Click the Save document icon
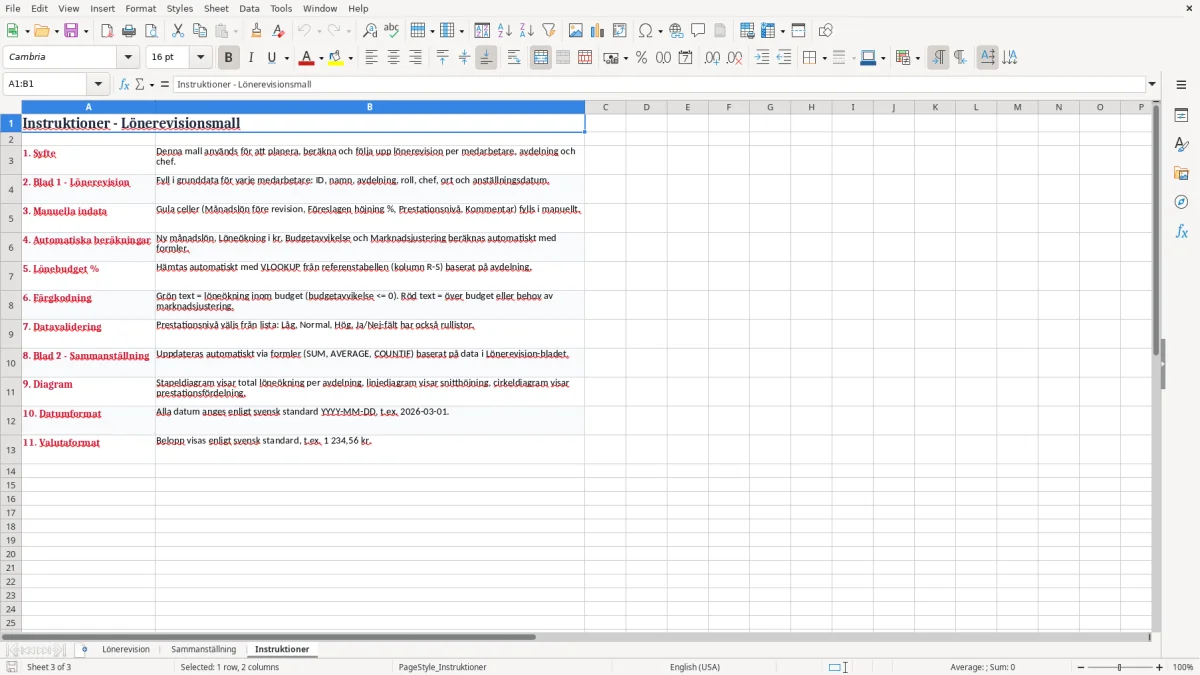 [x=71, y=31]
